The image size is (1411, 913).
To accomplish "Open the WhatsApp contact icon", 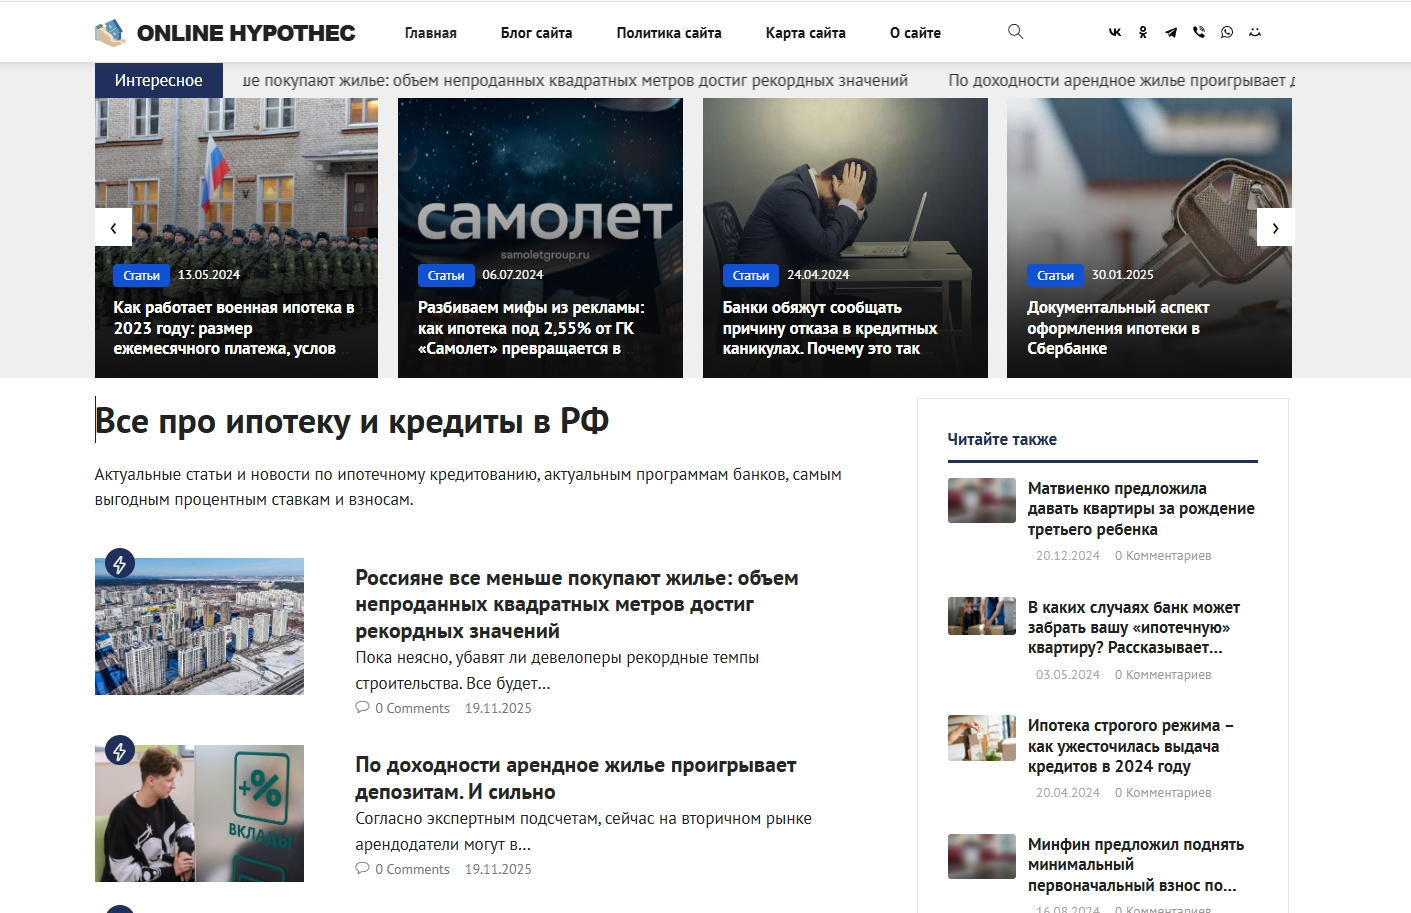I will point(1227,32).
